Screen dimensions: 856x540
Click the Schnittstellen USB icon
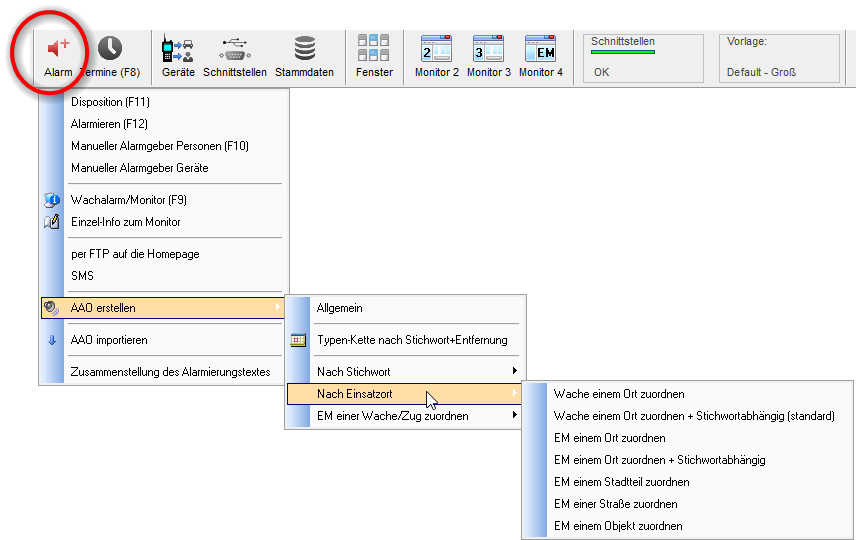pyautogui.click(x=234, y=48)
